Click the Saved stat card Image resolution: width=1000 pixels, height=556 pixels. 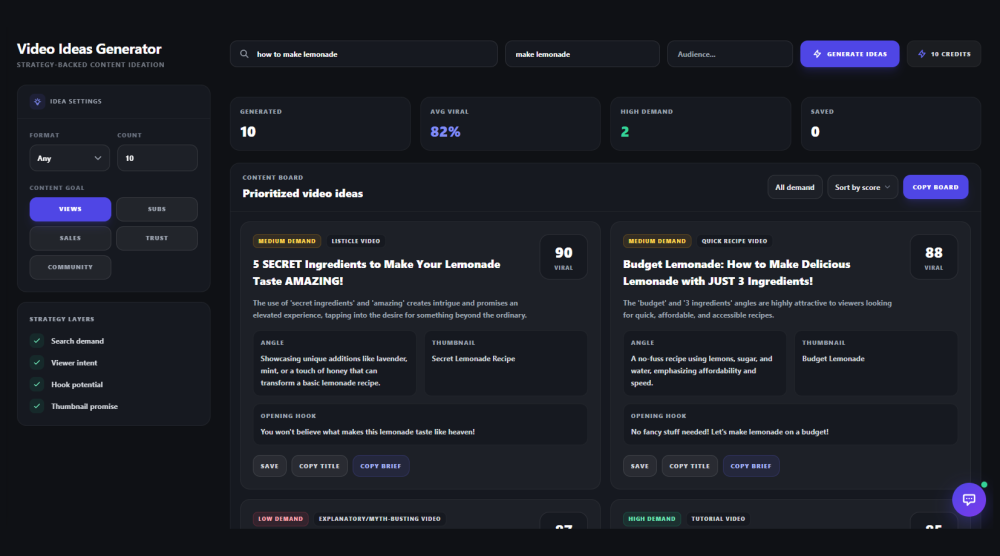point(891,124)
